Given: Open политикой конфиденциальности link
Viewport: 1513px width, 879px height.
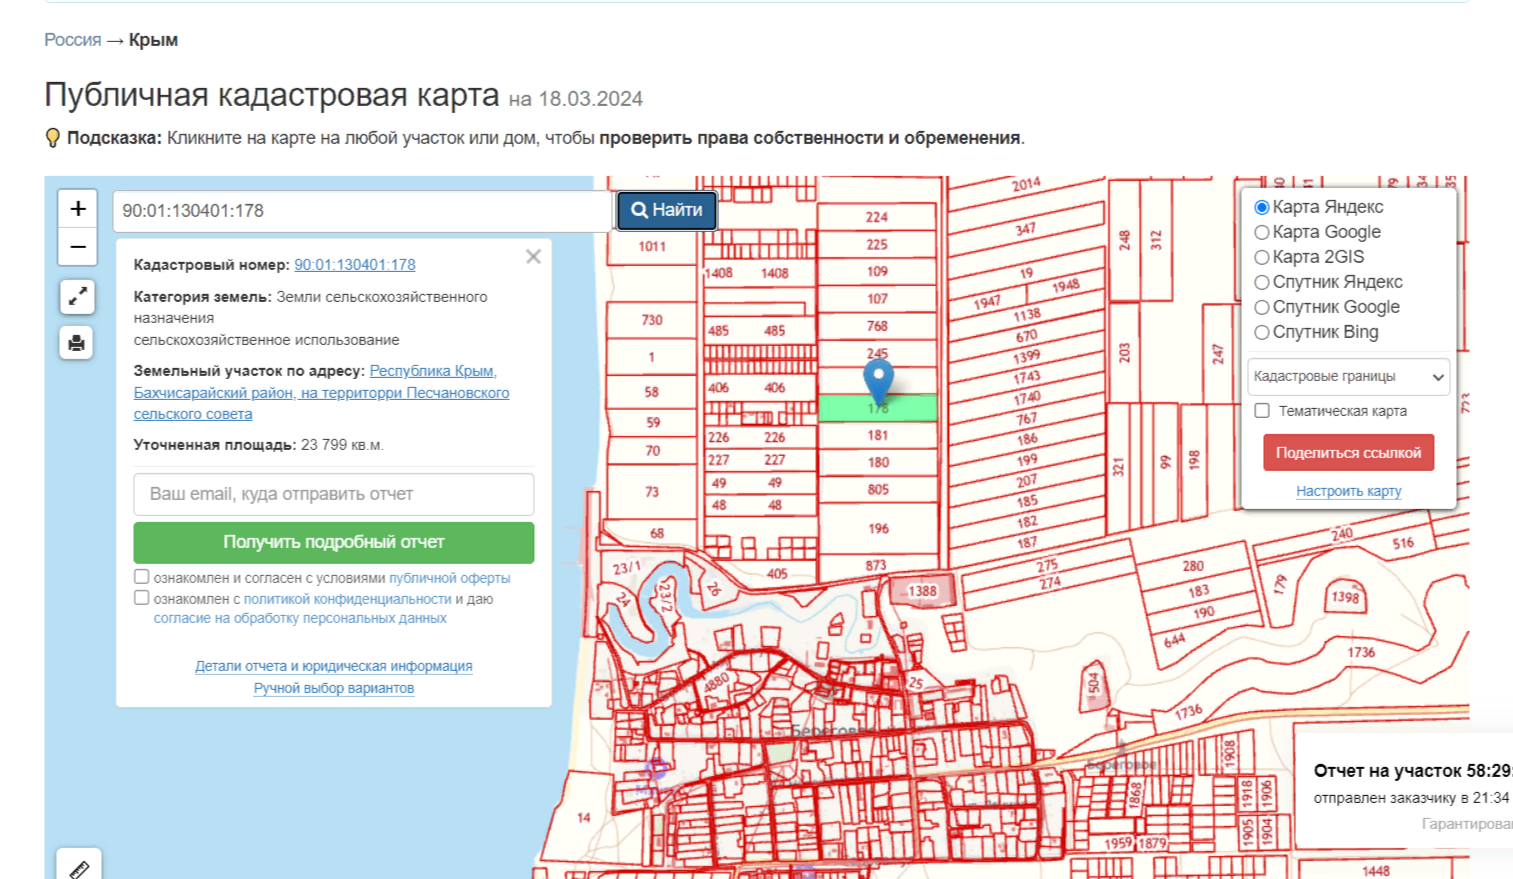Looking at the screenshot, I should point(348,599).
